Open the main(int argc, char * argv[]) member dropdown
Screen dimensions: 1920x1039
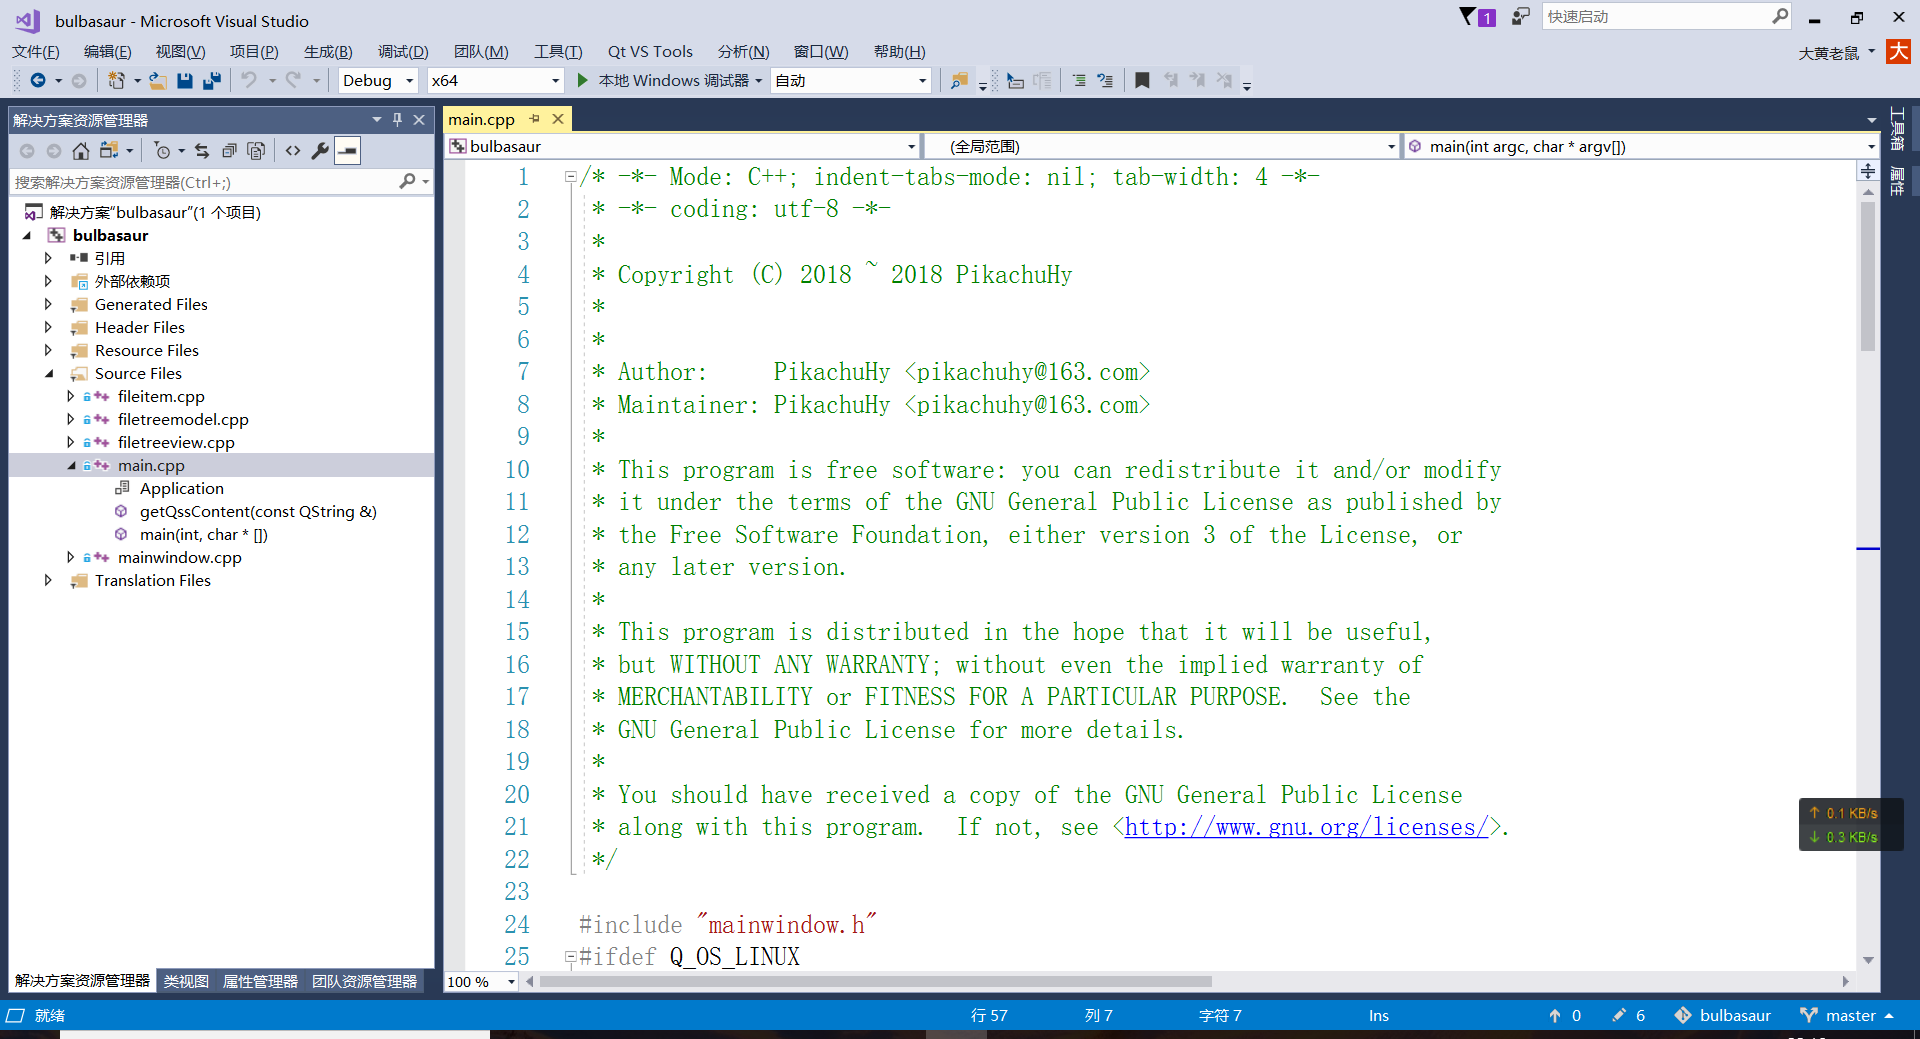pyautogui.click(x=1642, y=146)
